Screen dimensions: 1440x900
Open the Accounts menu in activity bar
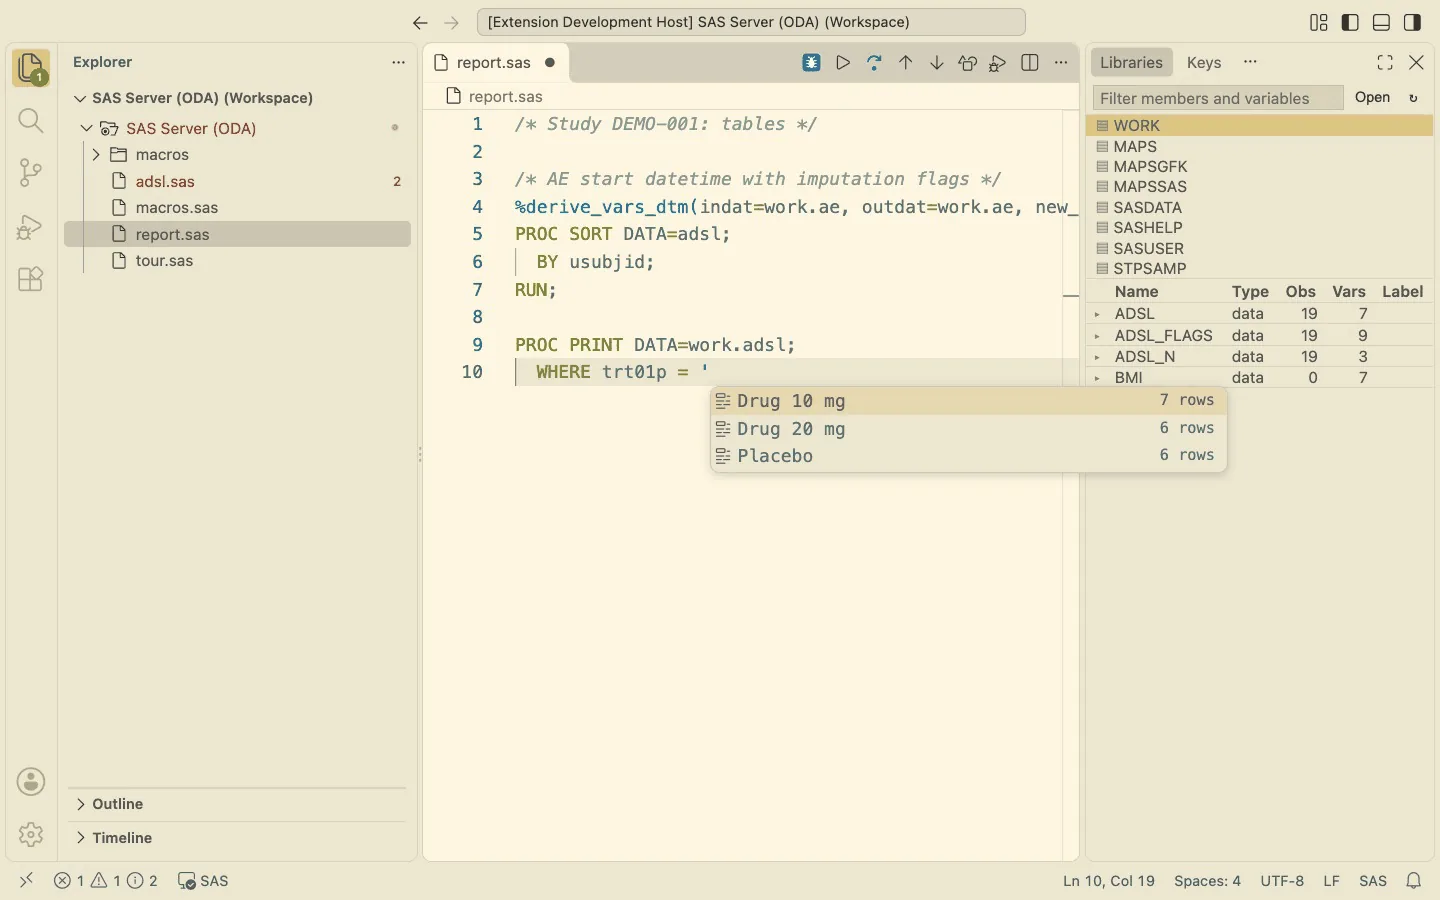[31, 782]
